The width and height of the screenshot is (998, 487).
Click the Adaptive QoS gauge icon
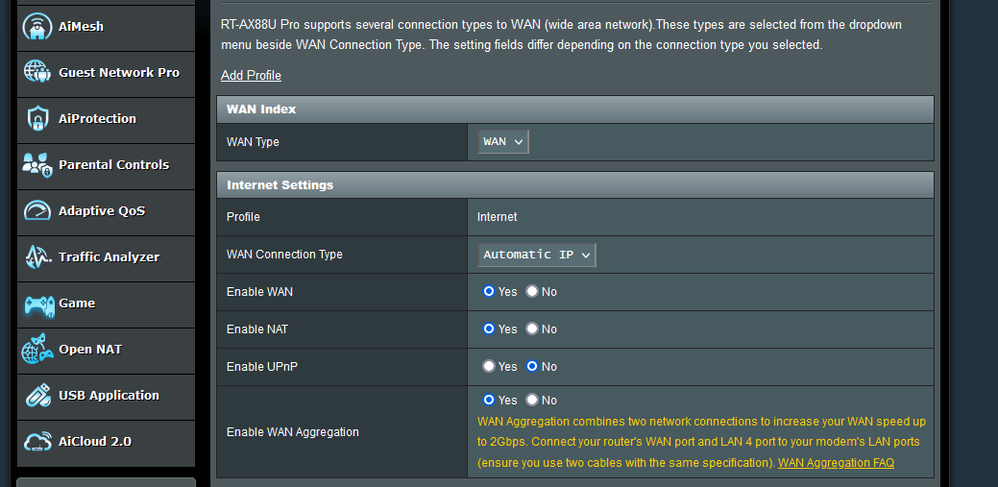point(37,211)
